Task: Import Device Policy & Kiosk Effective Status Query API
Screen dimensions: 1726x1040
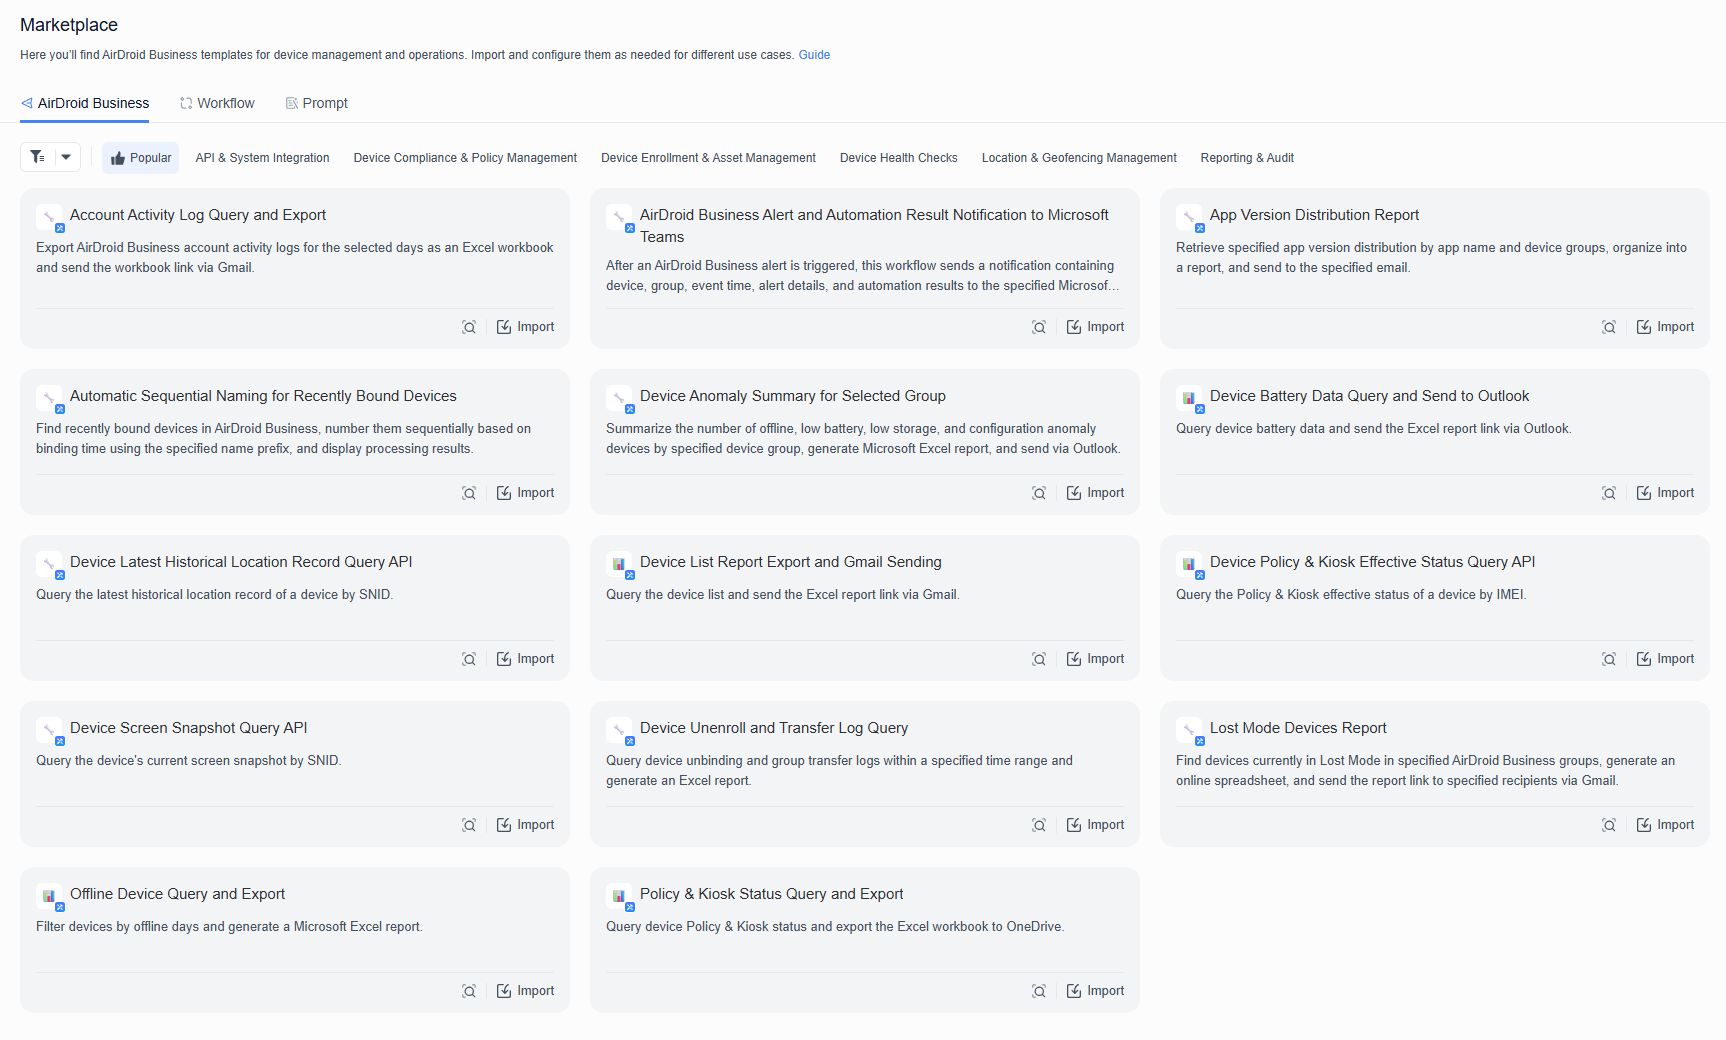Action: tap(1665, 659)
